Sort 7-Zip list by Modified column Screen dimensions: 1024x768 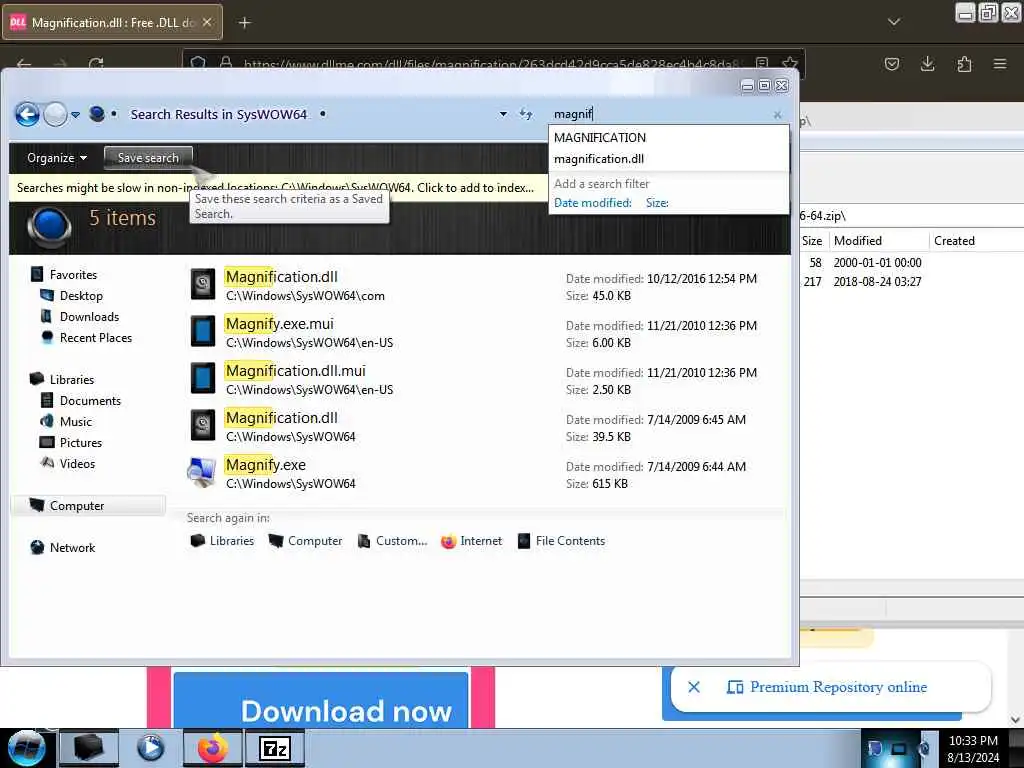pos(879,241)
